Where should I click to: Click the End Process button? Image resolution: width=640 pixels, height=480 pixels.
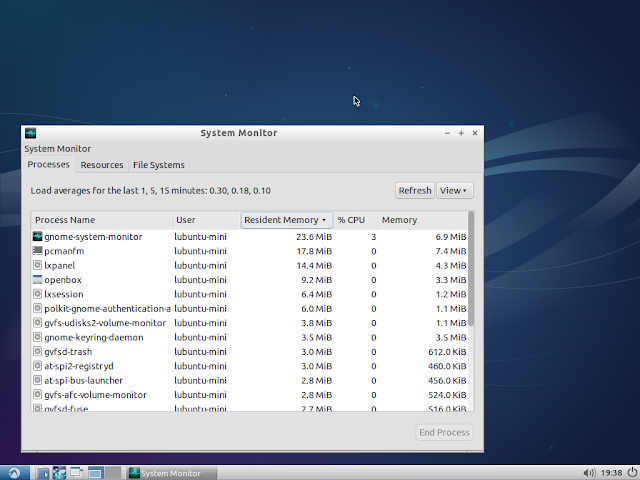click(444, 432)
